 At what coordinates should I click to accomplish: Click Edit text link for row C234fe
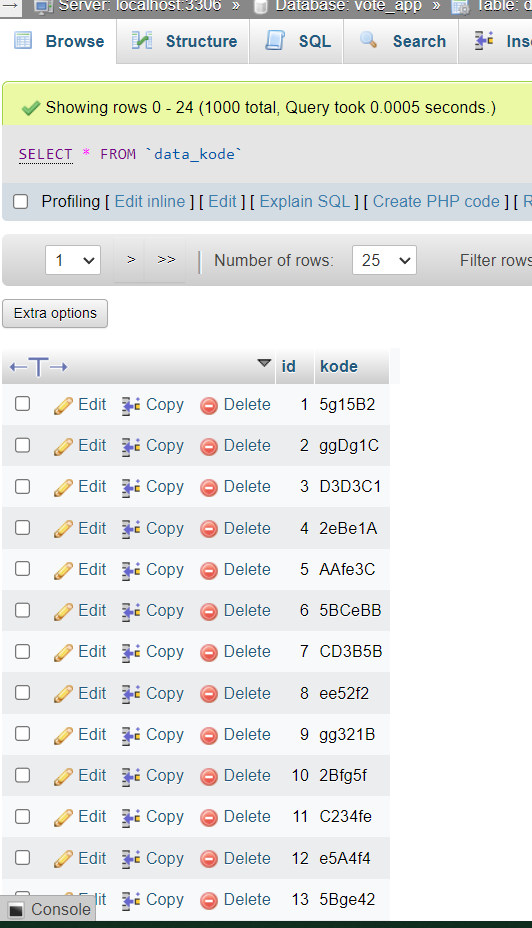[x=92, y=817]
